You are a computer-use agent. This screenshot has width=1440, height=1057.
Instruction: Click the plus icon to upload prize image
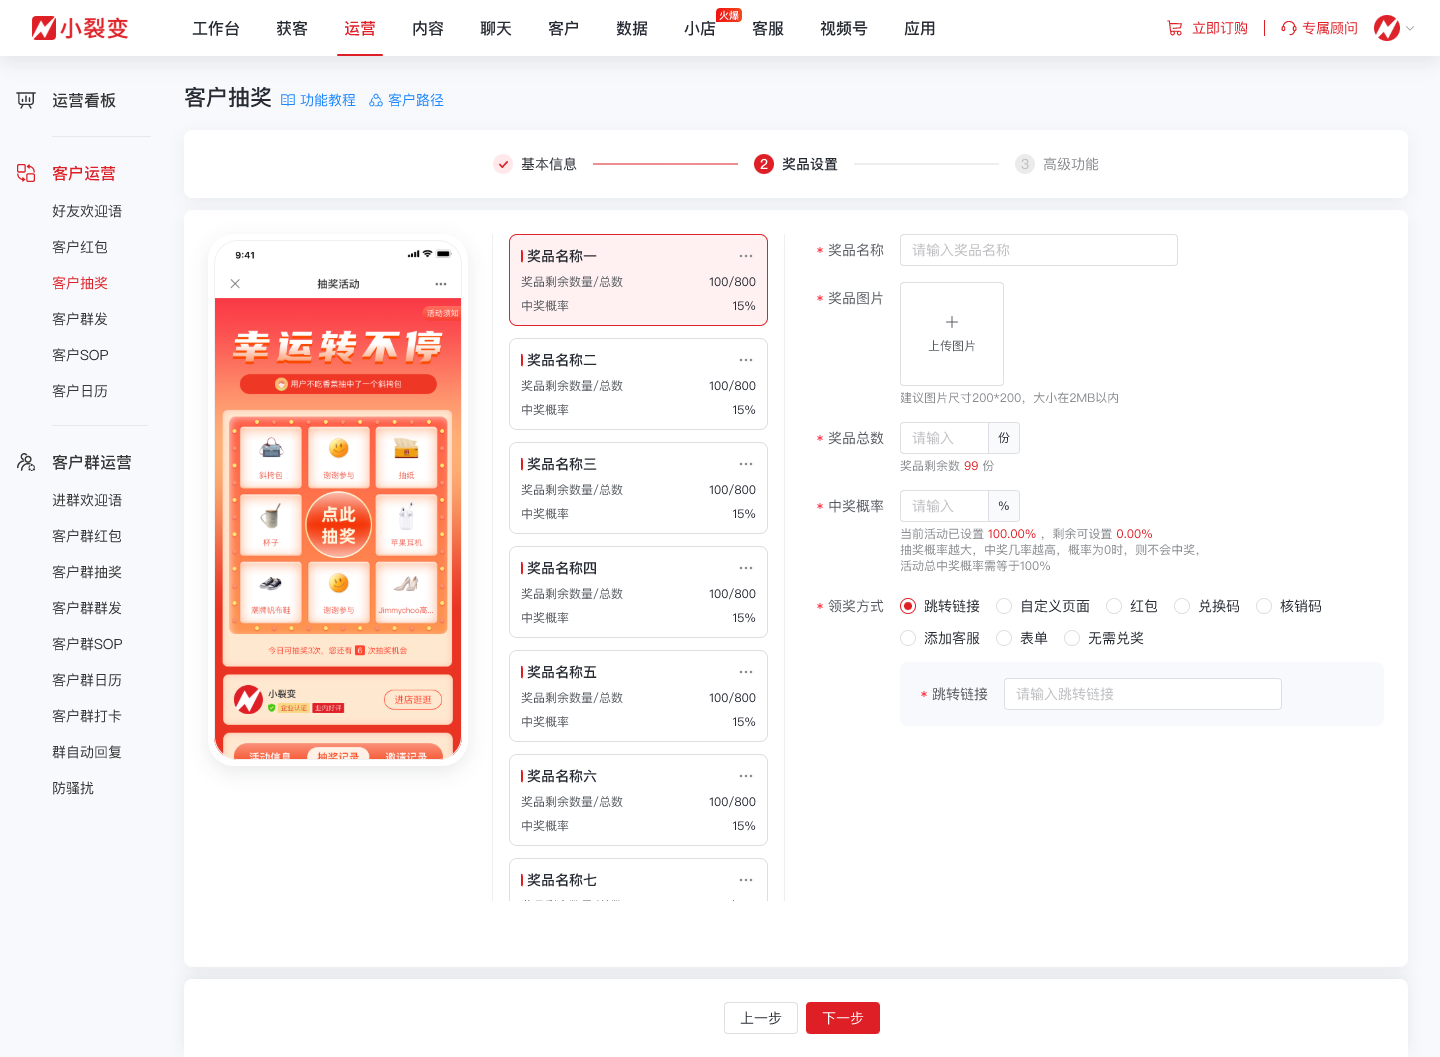click(952, 322)
